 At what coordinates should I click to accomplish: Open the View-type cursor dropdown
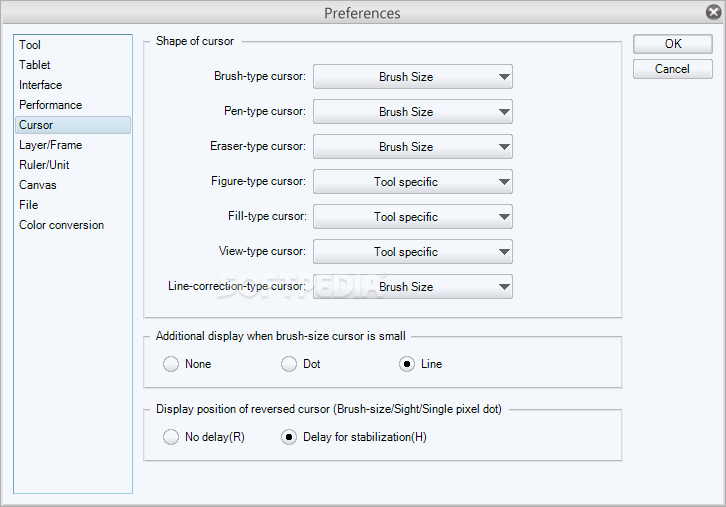[413, 251]
